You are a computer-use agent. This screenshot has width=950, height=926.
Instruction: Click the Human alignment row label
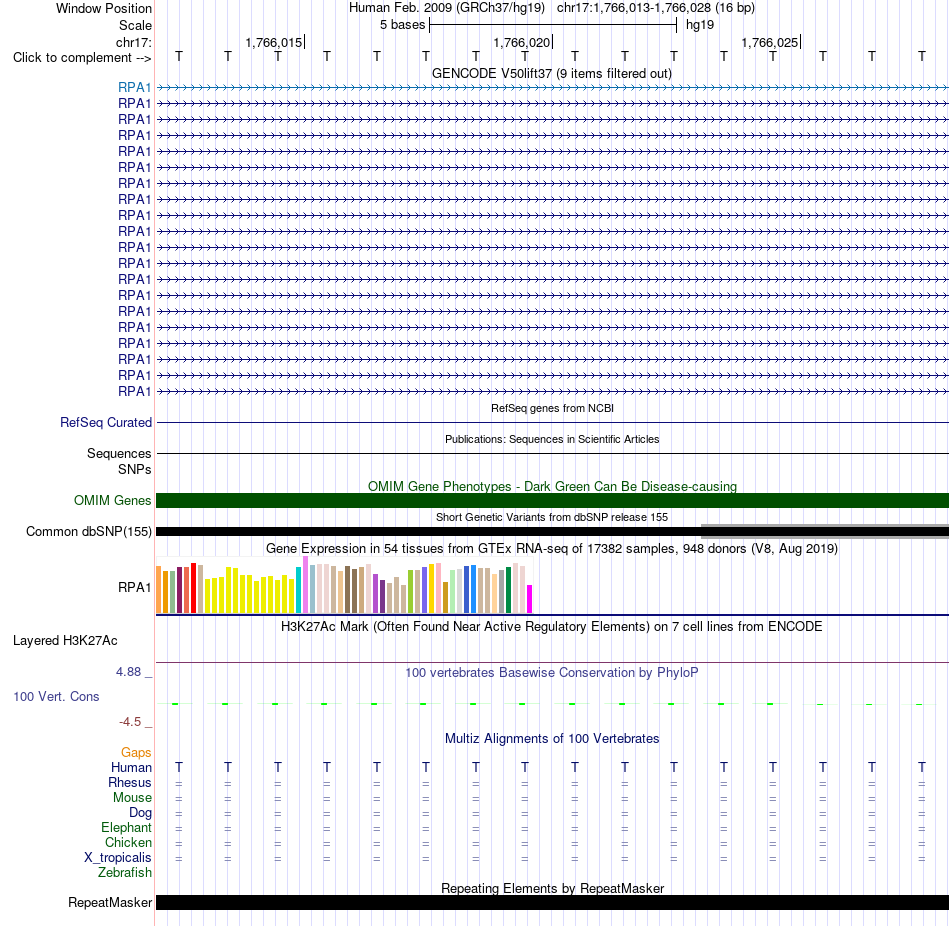point(131,768)
